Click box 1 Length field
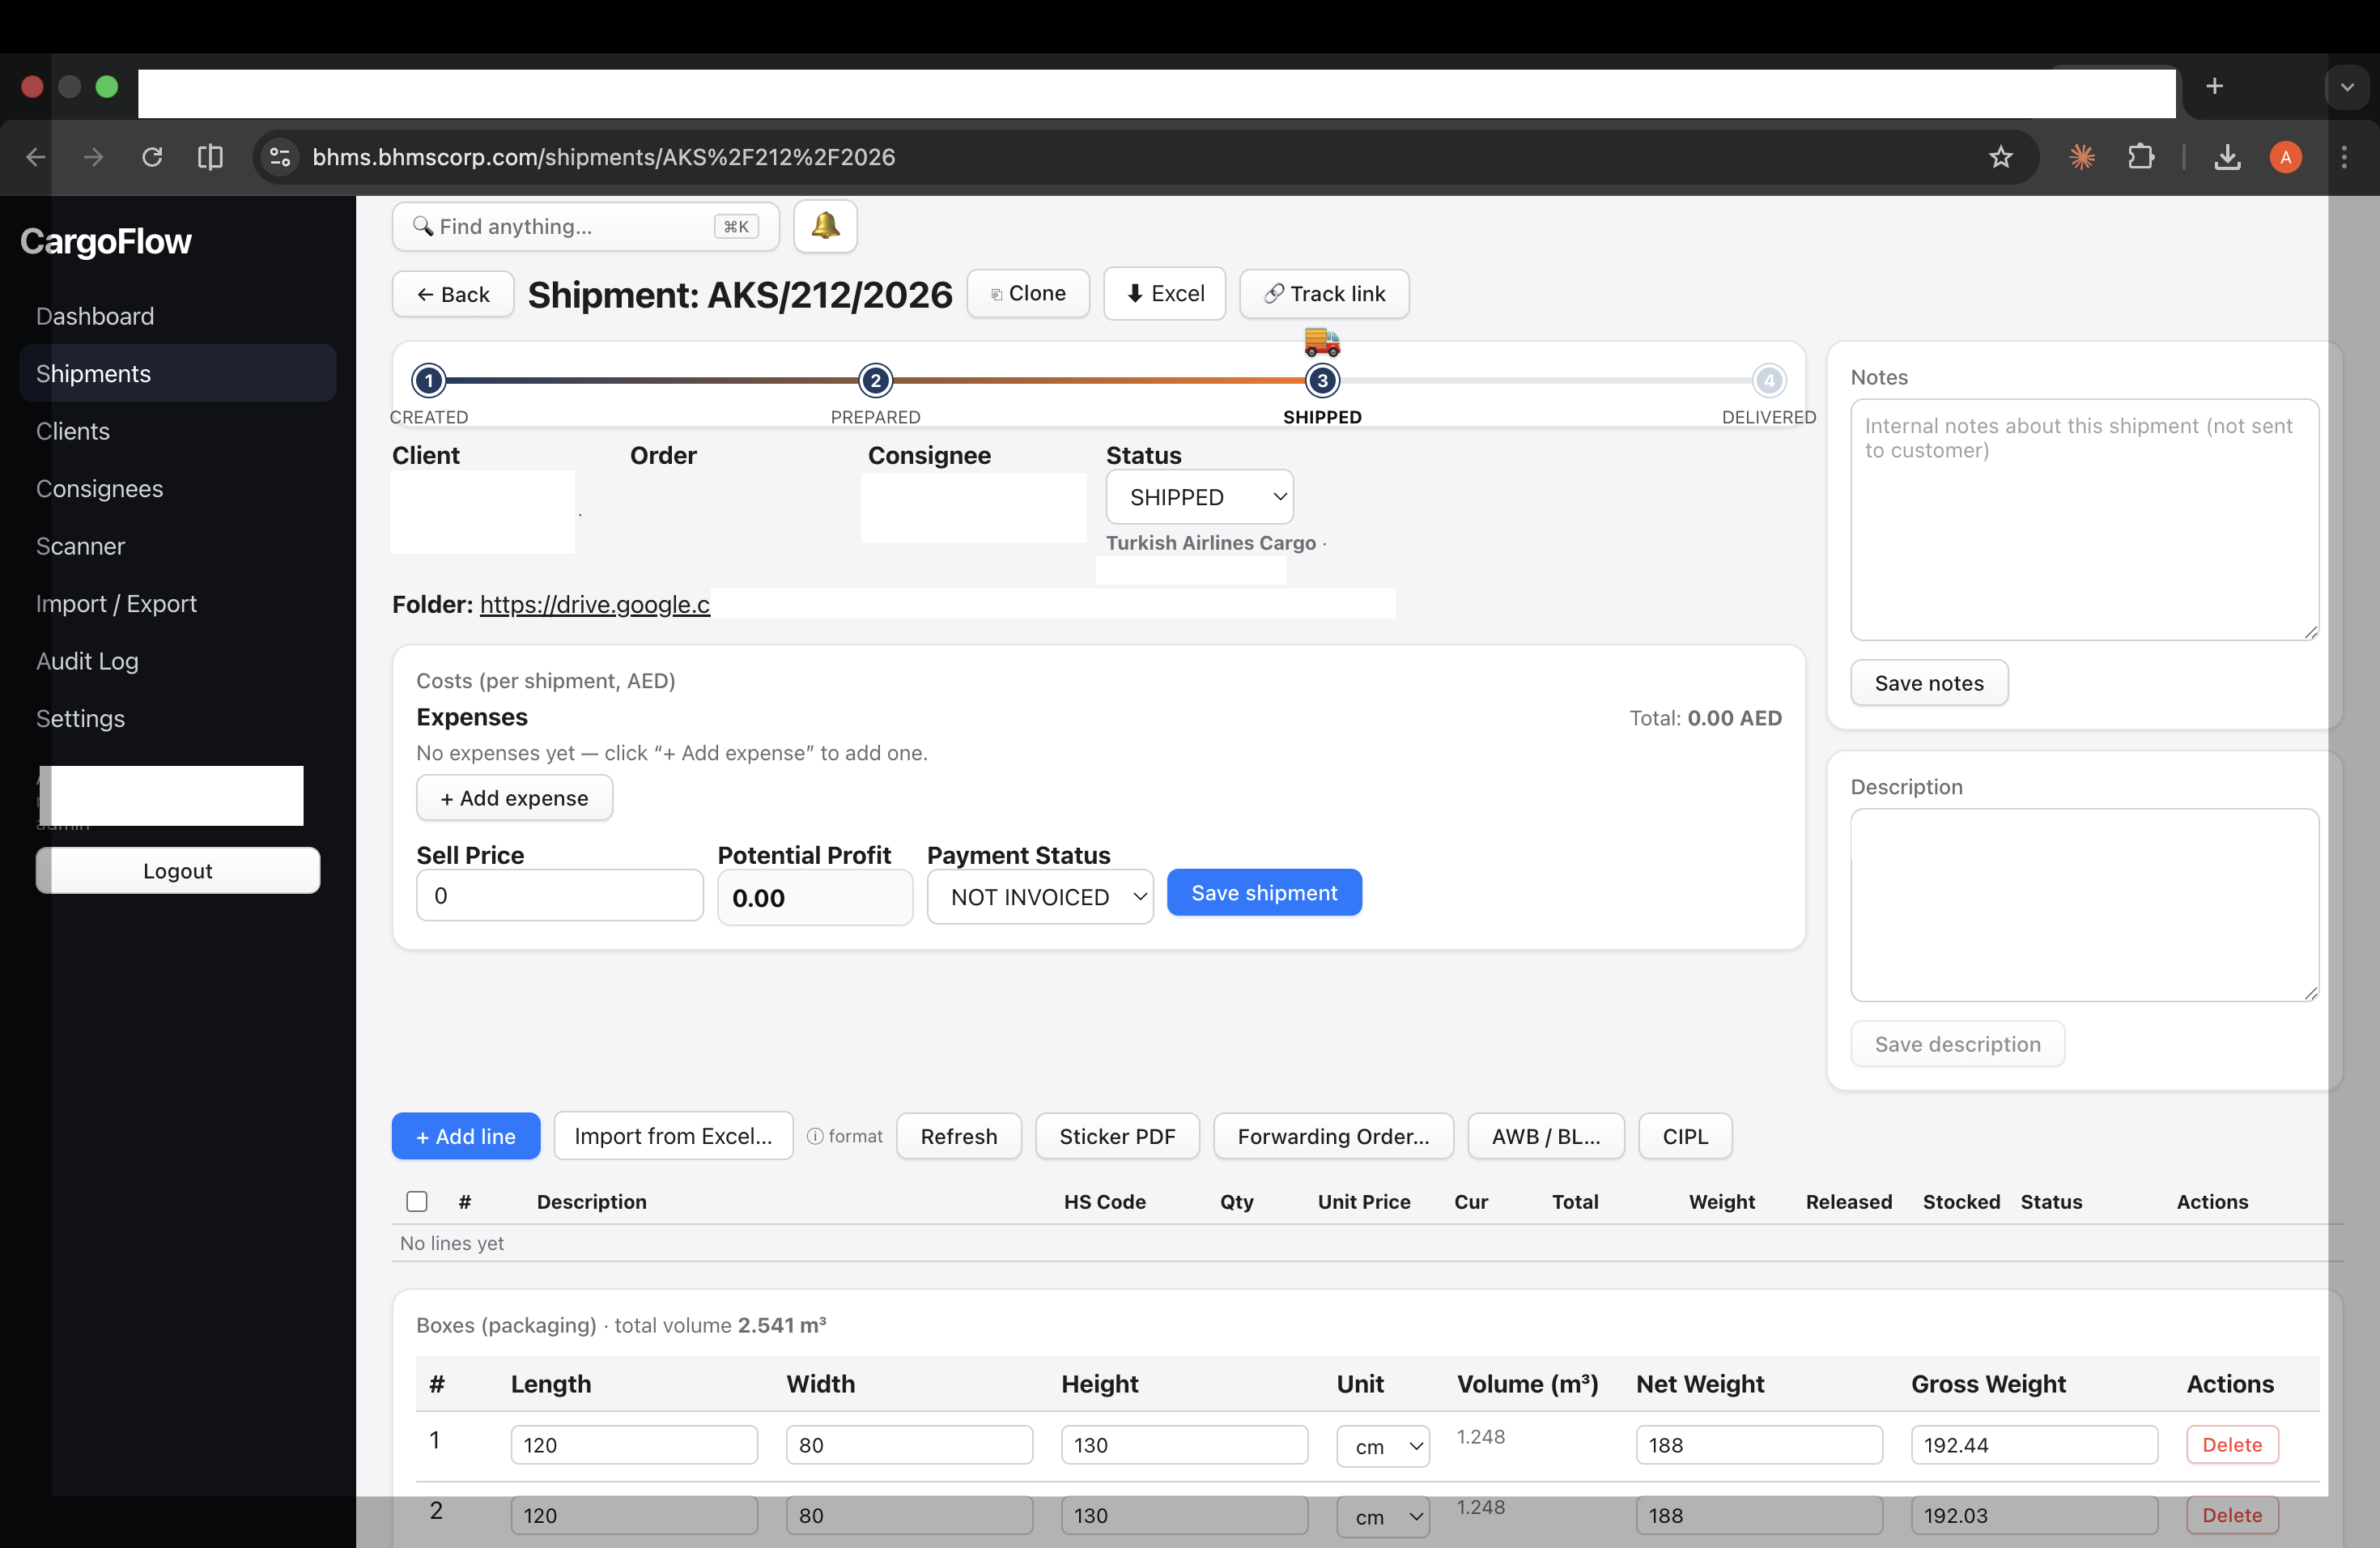Screen dimensions: 2380x1548 click(634, 1445)
